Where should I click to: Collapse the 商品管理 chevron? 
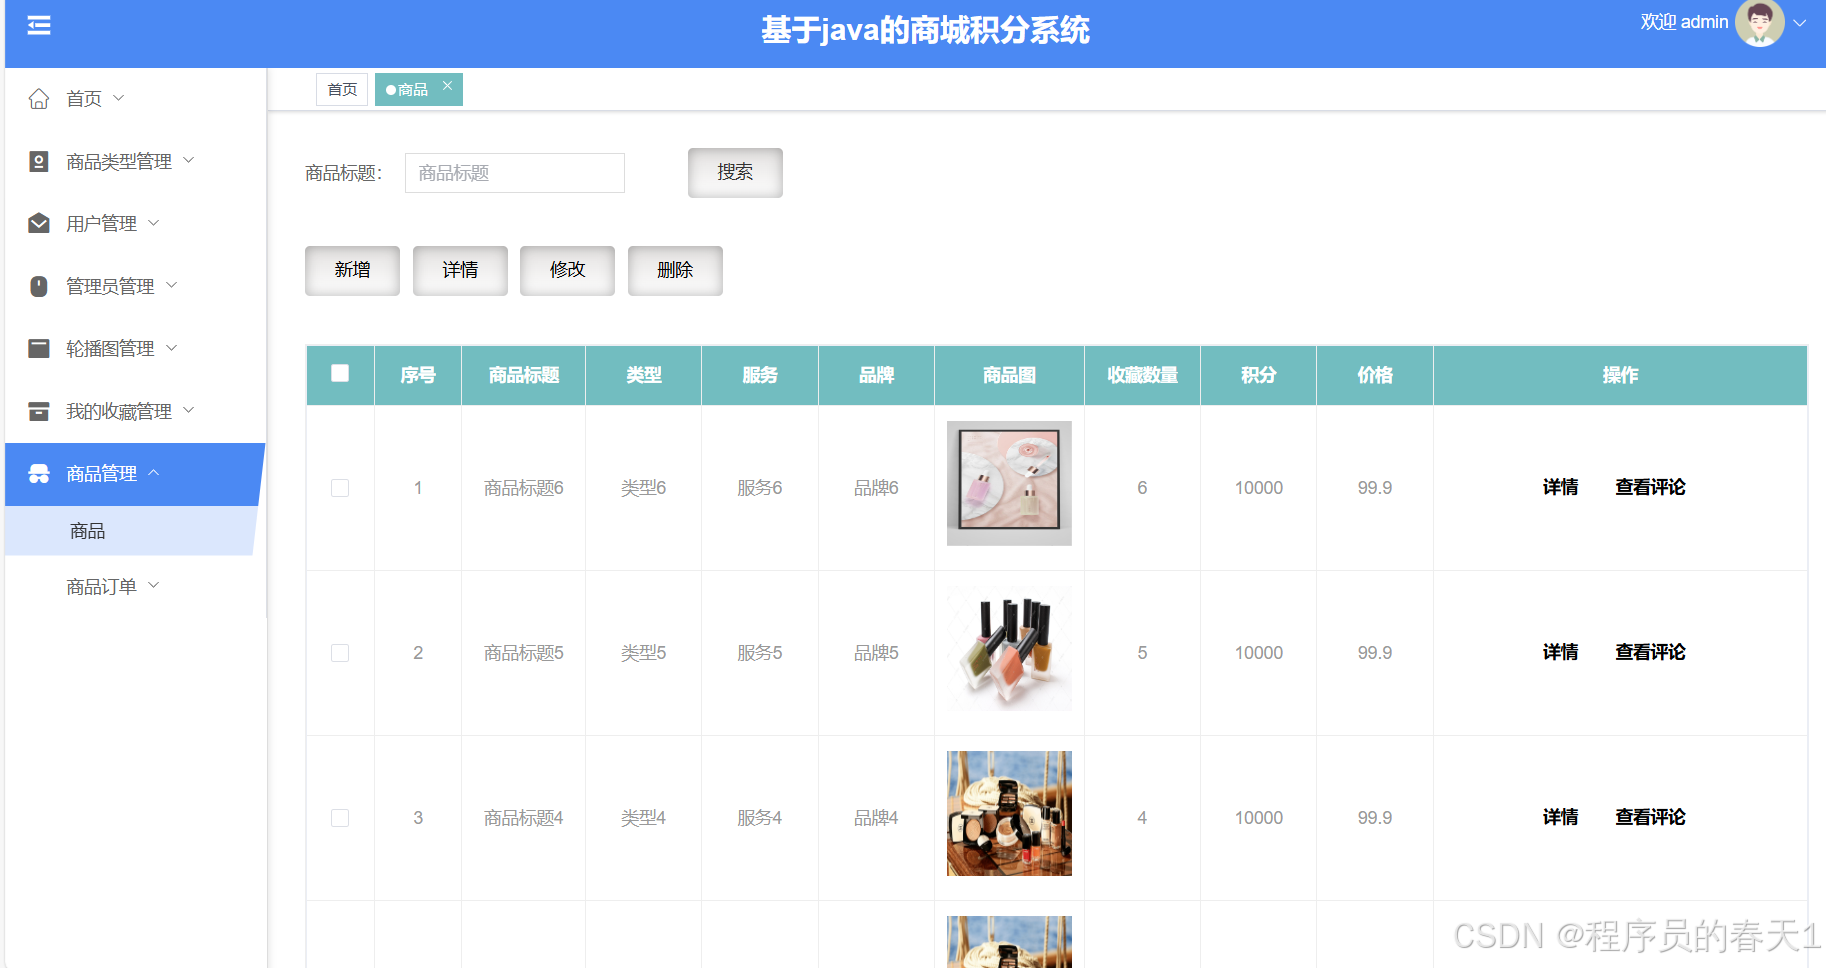(154, 473)
